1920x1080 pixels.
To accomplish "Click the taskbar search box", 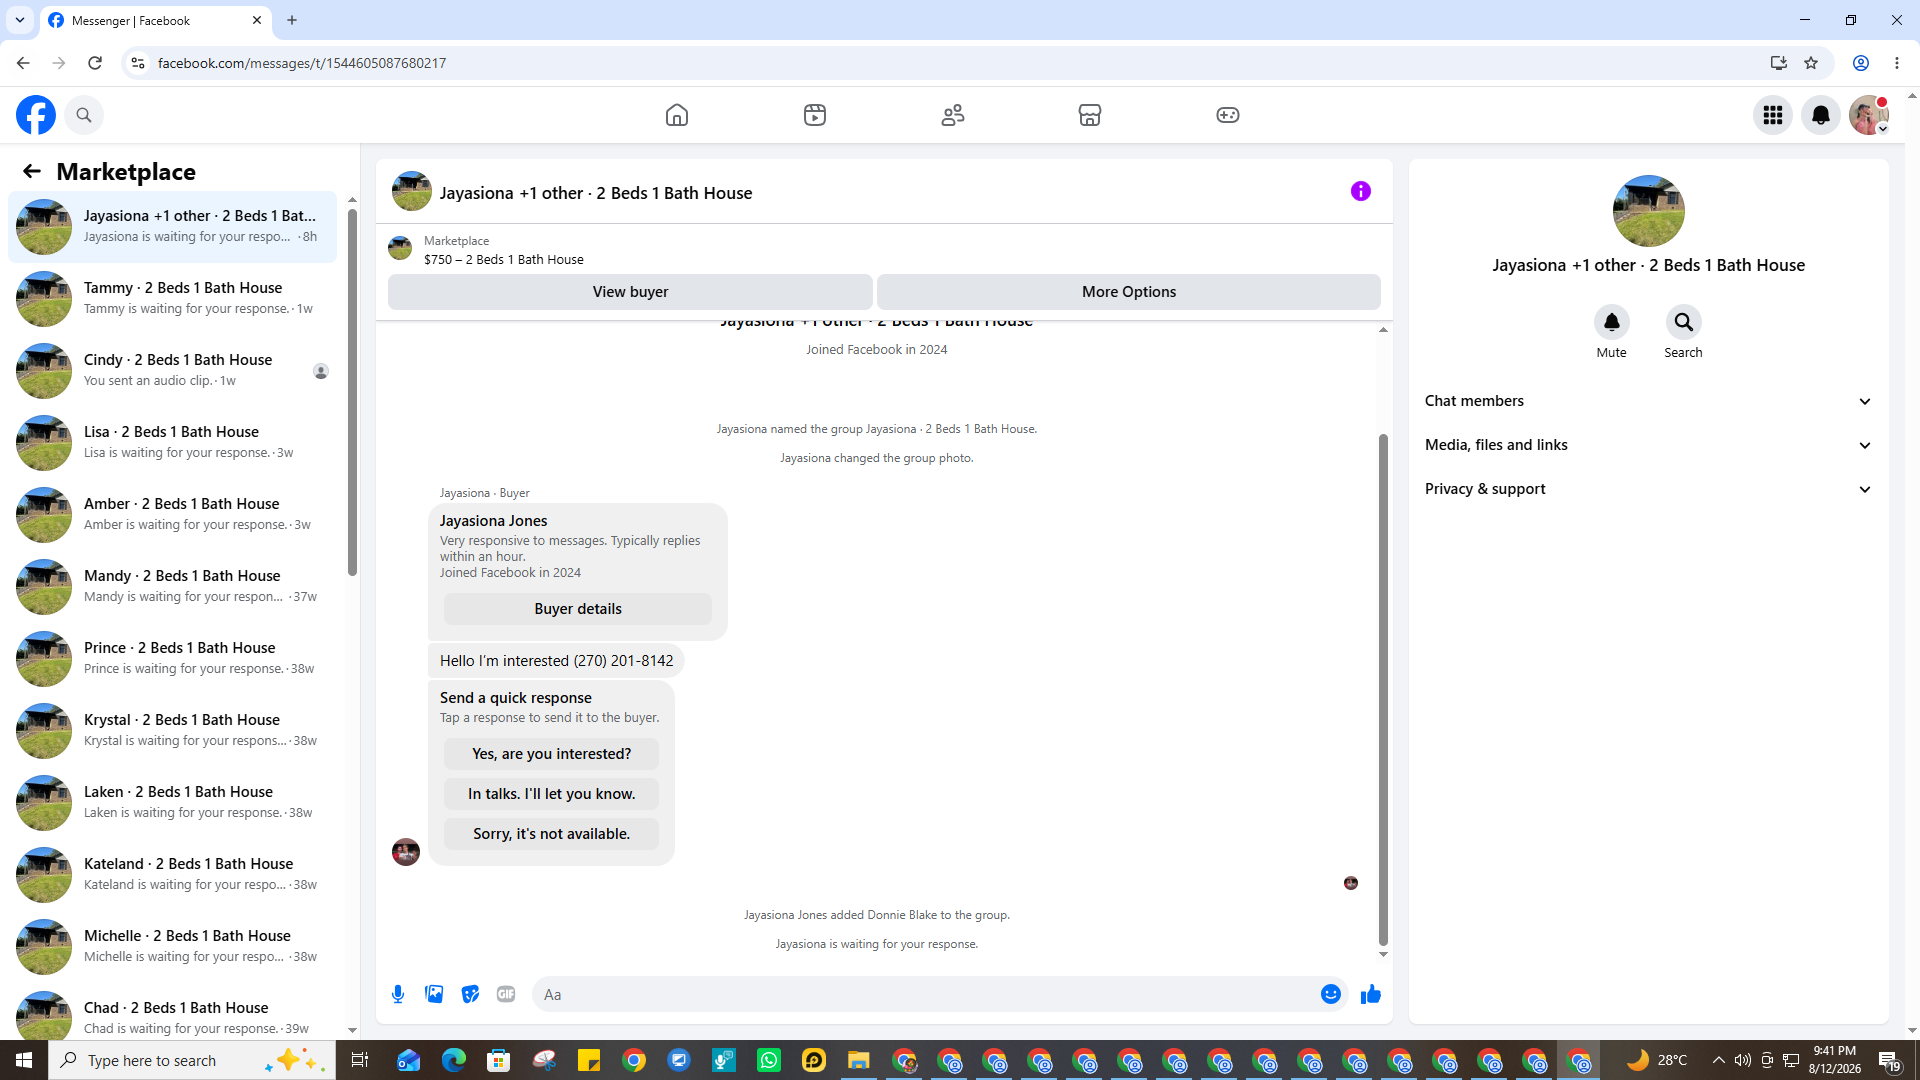I will [191, 1060].
